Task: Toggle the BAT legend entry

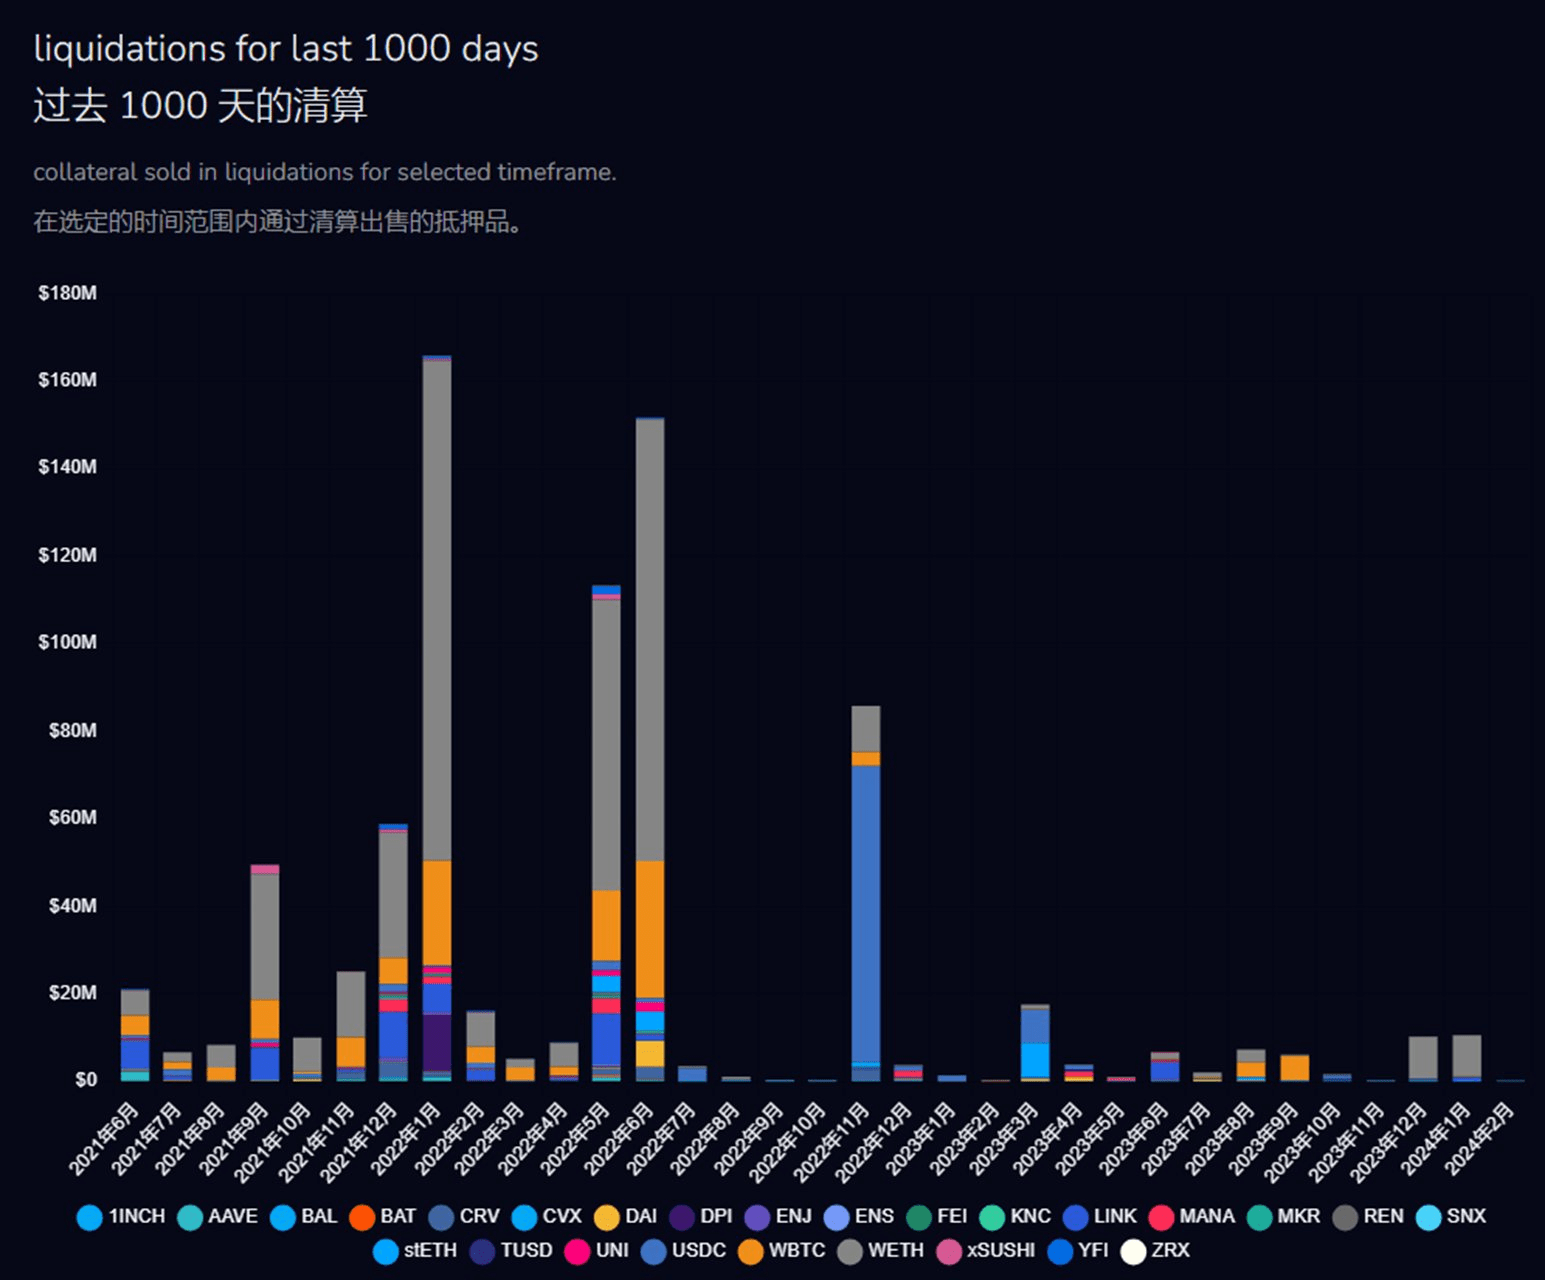Action: pos(383,1217)
